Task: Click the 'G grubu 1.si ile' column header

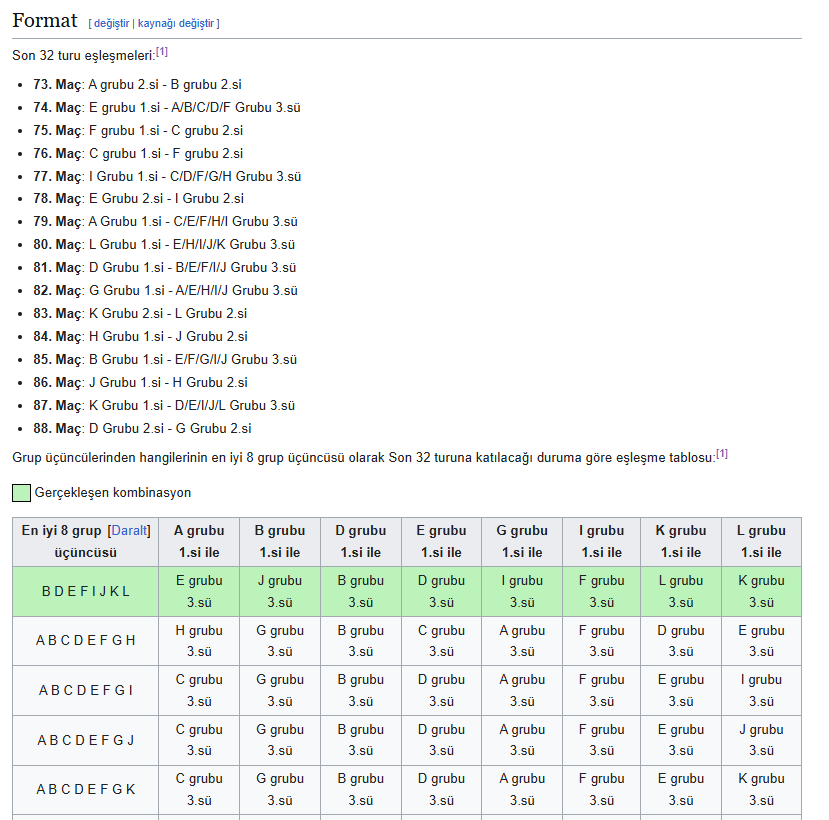Action: click(x=522, y=542)
